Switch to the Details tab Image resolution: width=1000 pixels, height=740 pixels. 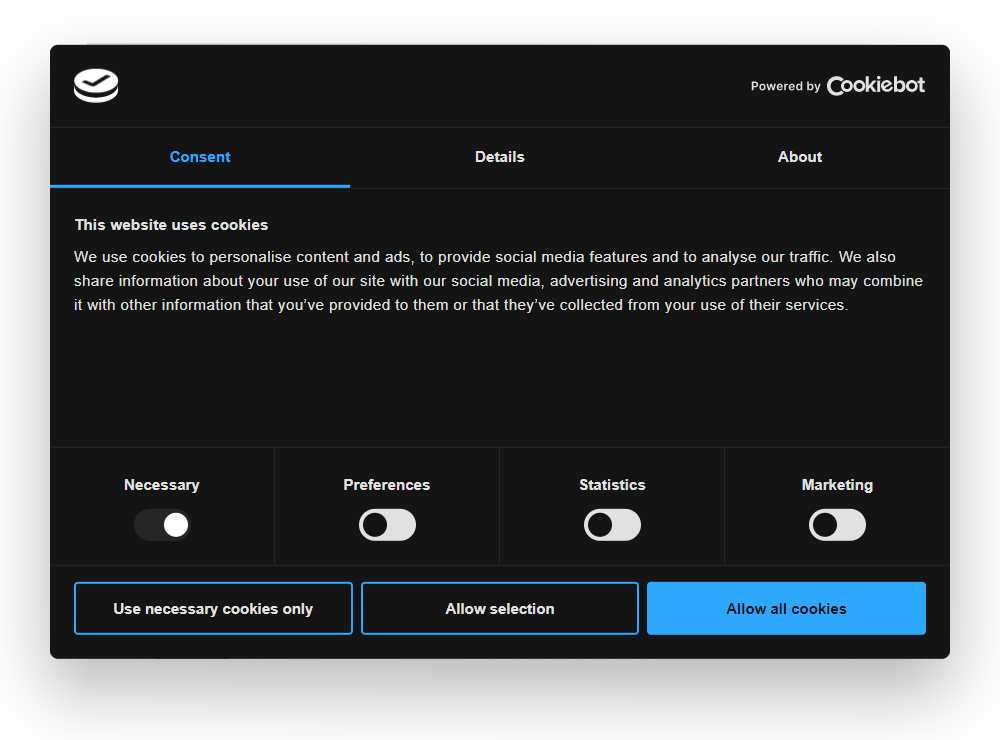500,157
